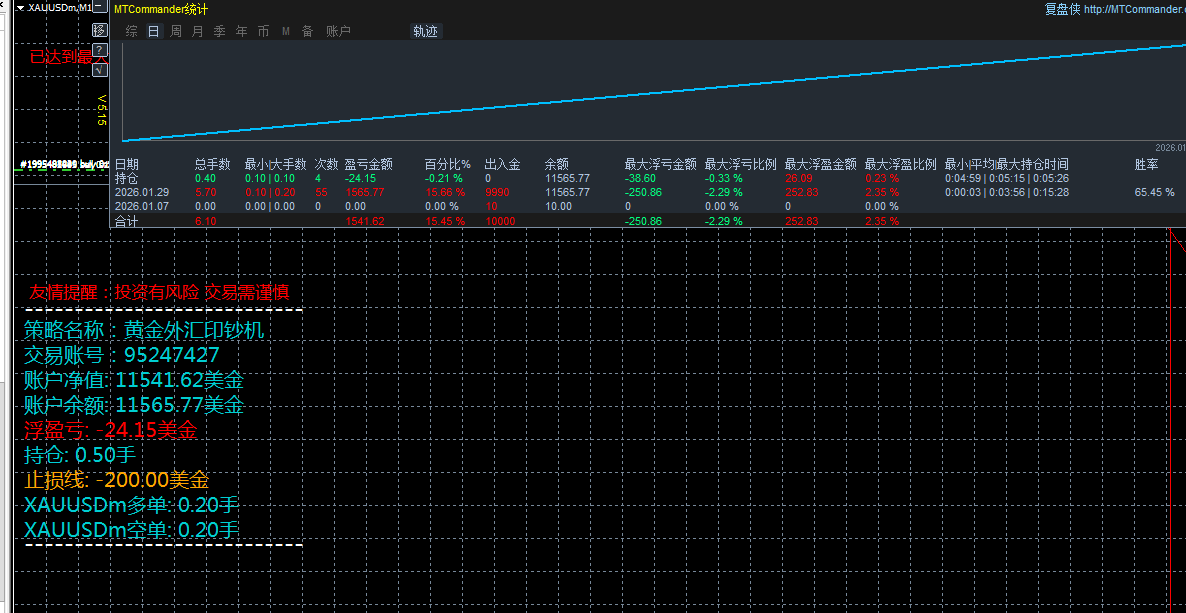Screen dimensions: 1186x613
Task: Click the 季 quarterly statistics icon
Action: point(219,30)
